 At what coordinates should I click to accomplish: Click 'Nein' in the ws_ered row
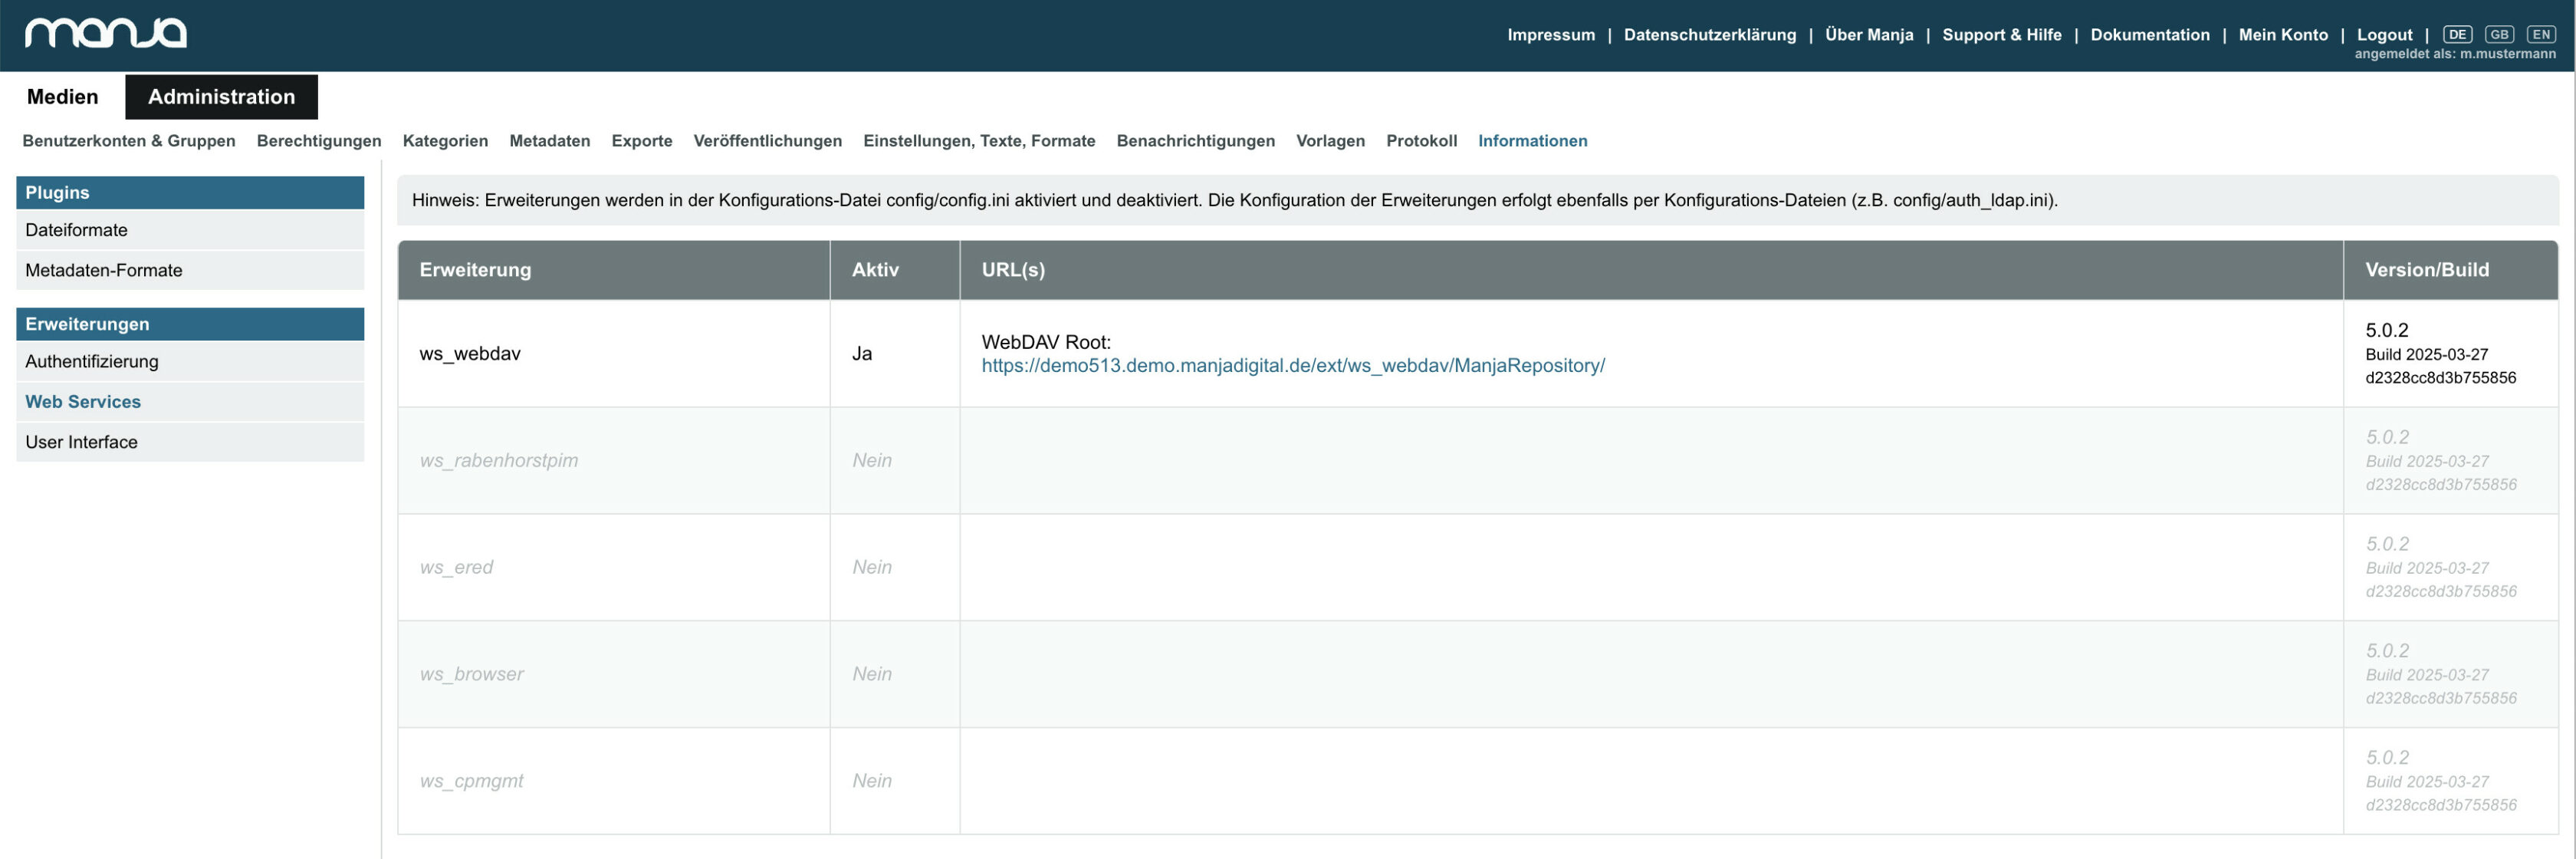[x=872, y=568]
